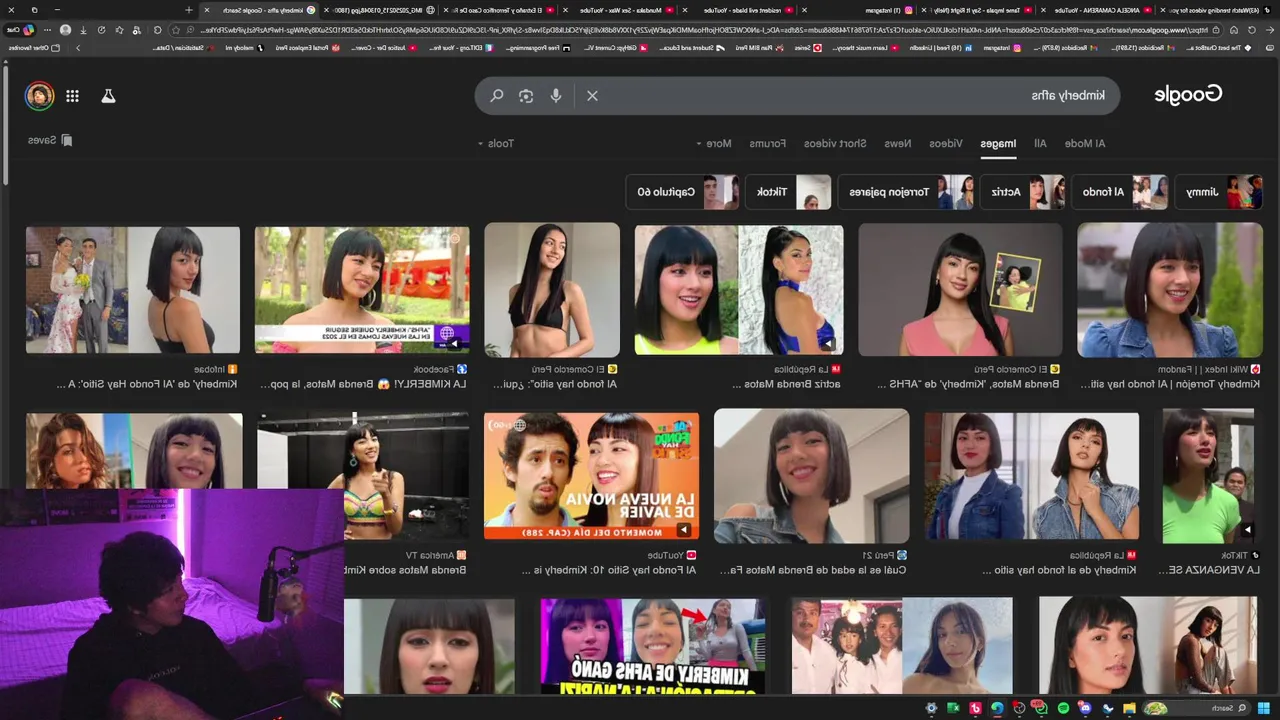
Task: Switch to AI Mode tab
Action: [x=1085, y=143]
